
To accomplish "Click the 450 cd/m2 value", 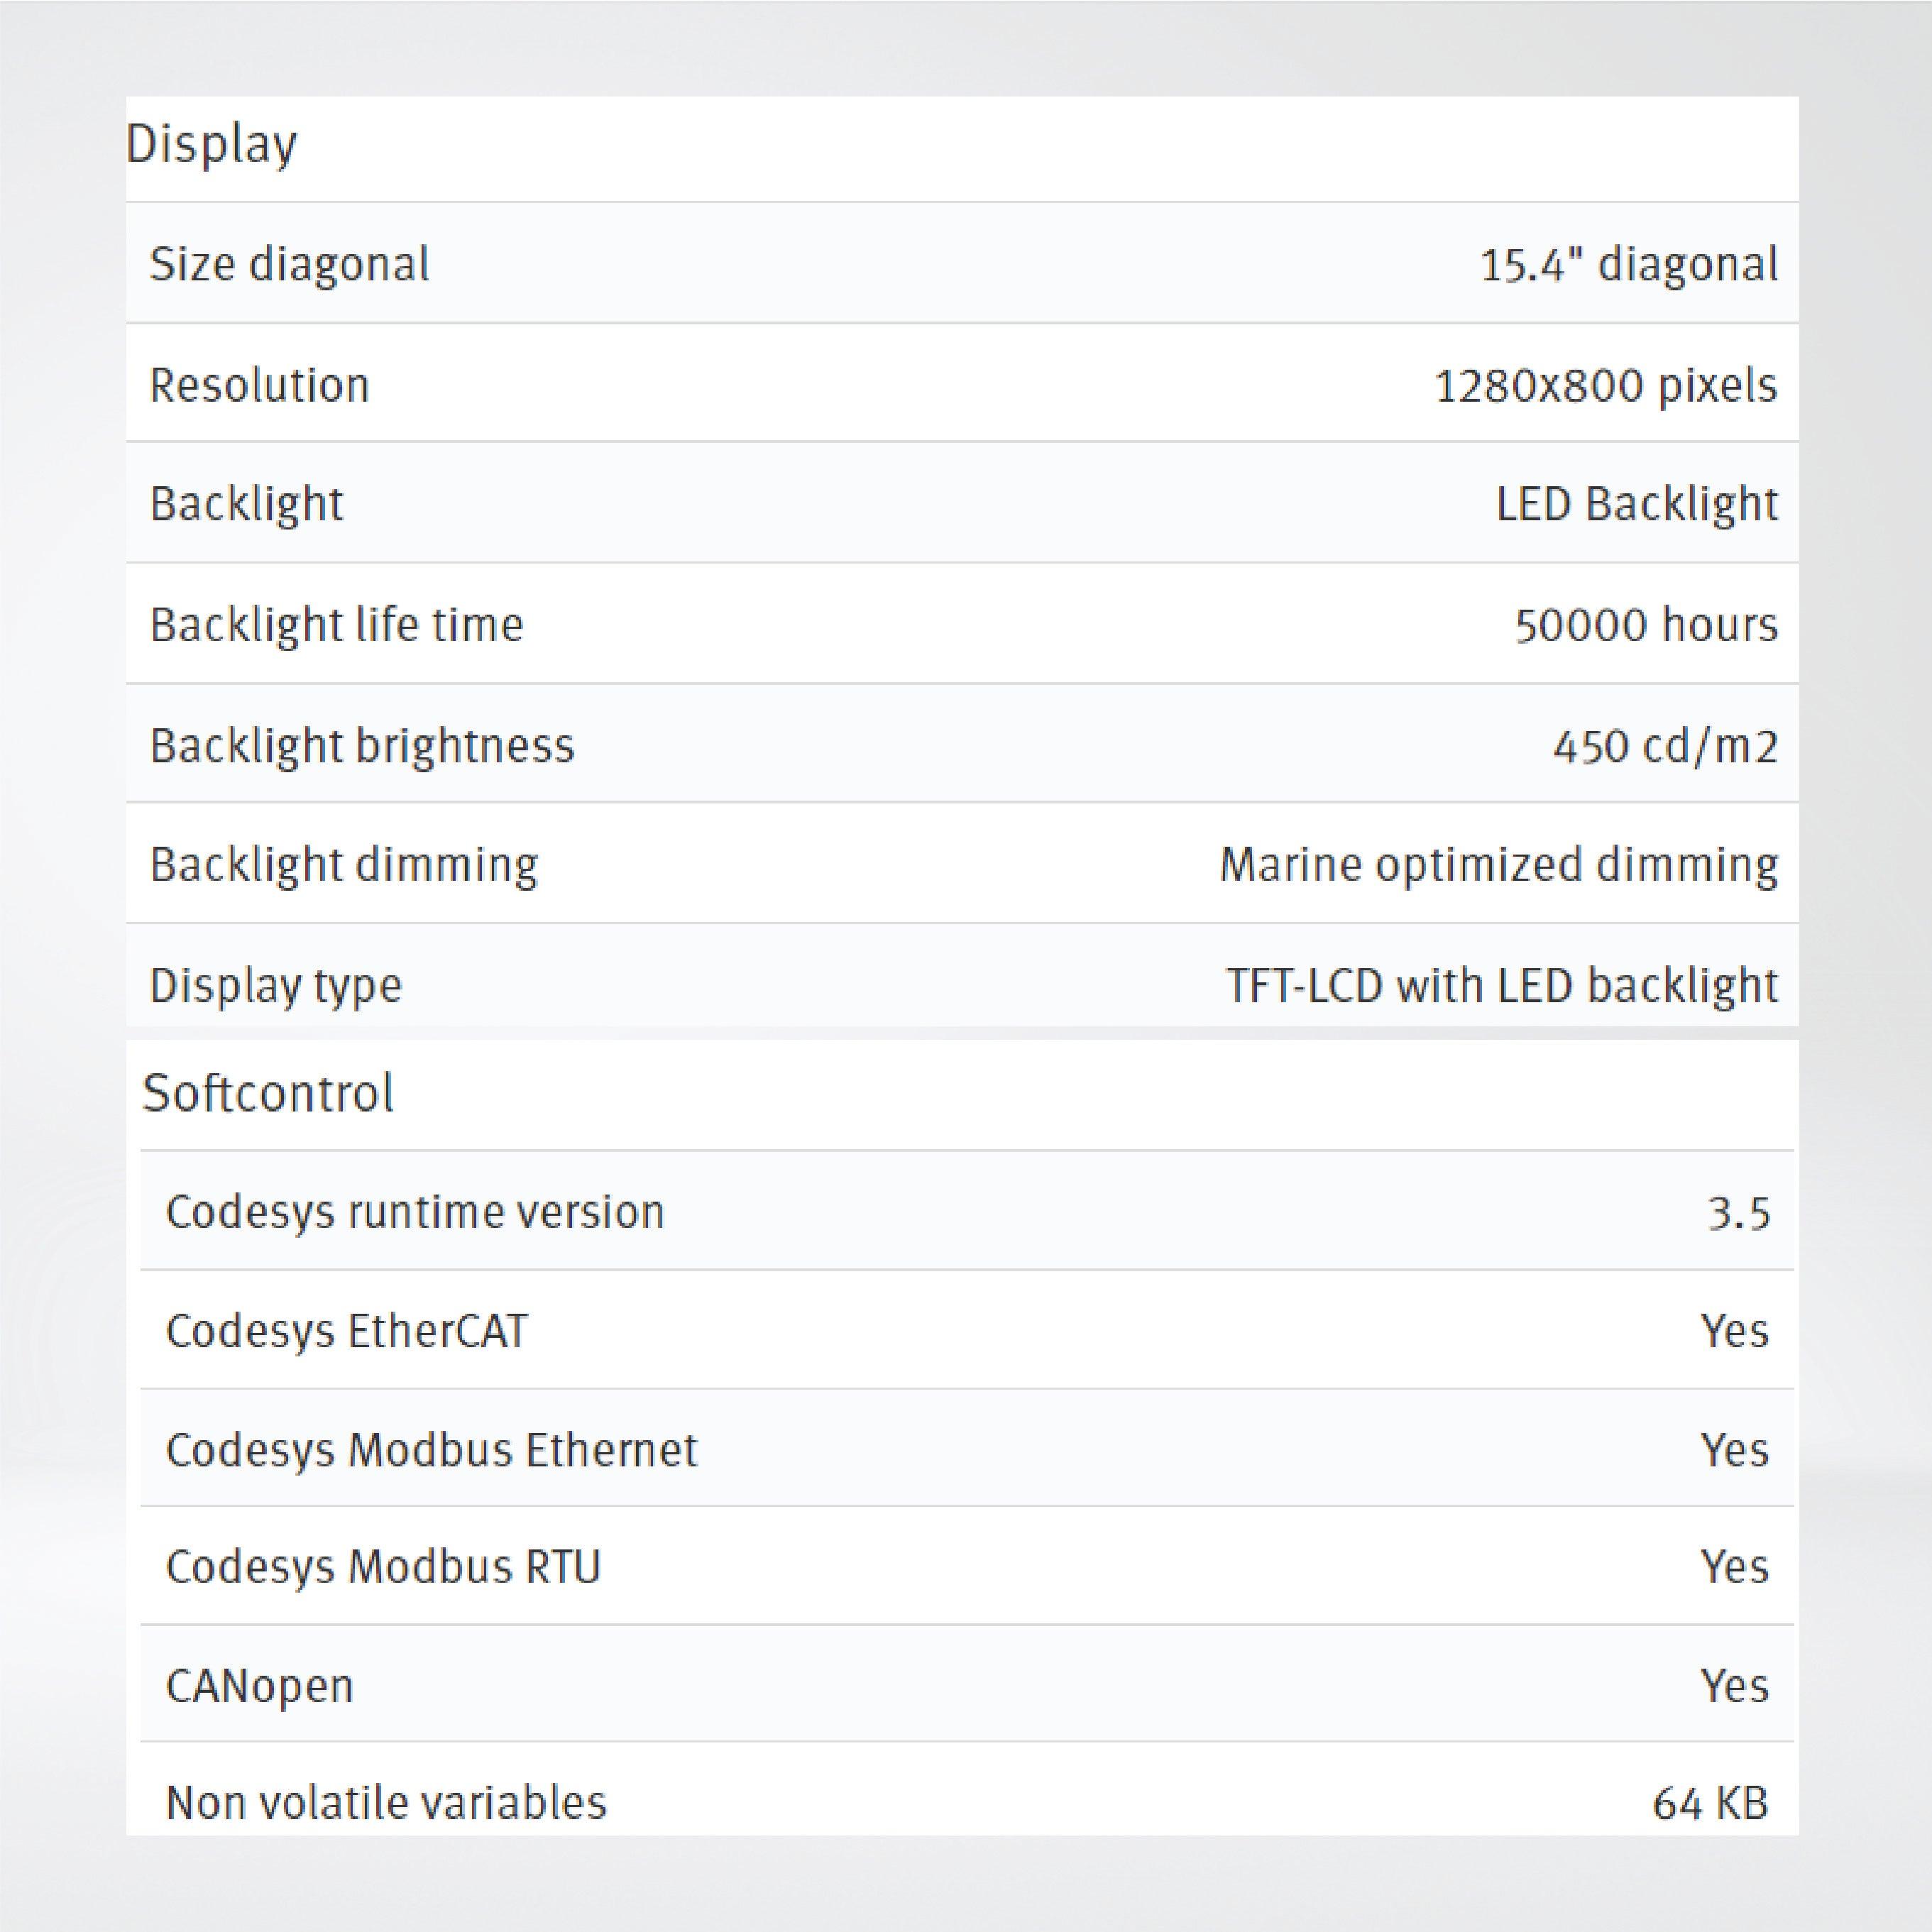I will click(1665, 746).
